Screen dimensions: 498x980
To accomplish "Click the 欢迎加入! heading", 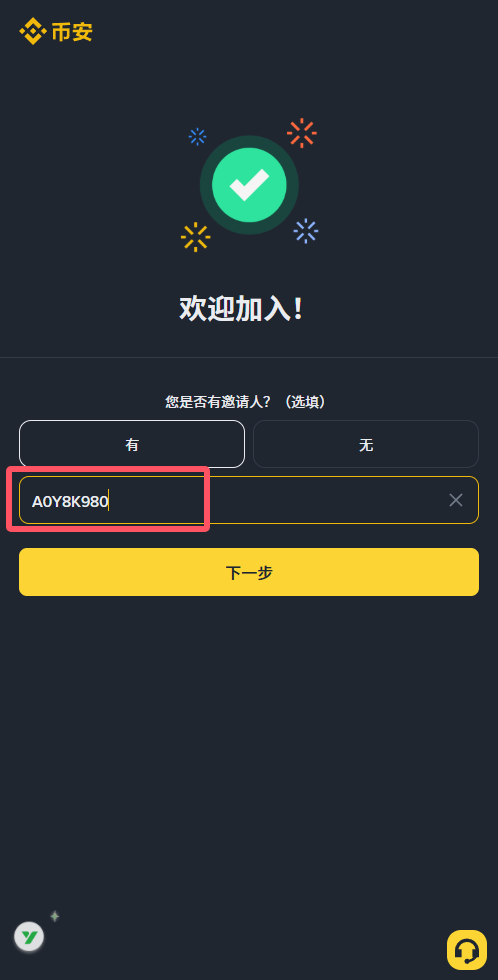I will coord(241,309).
